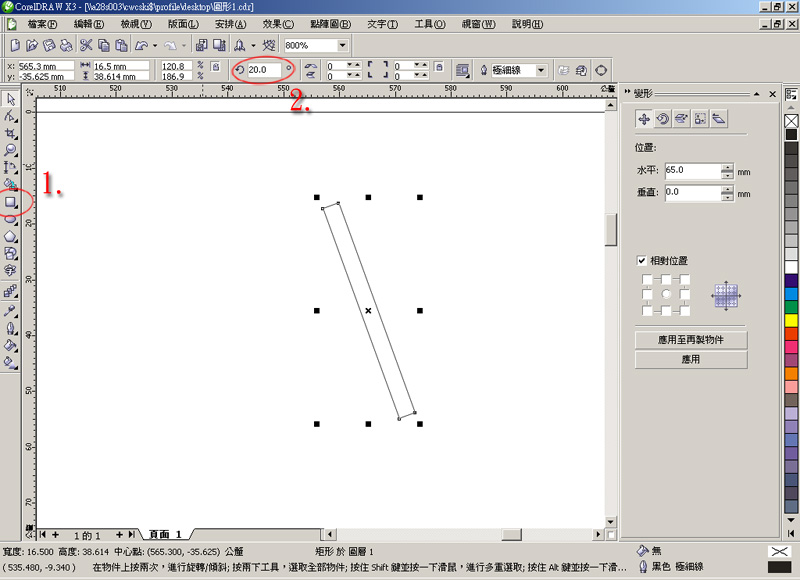Select the Zoom magnifier tool
This screenshot has width=800, height=580.
coord(11,150)
